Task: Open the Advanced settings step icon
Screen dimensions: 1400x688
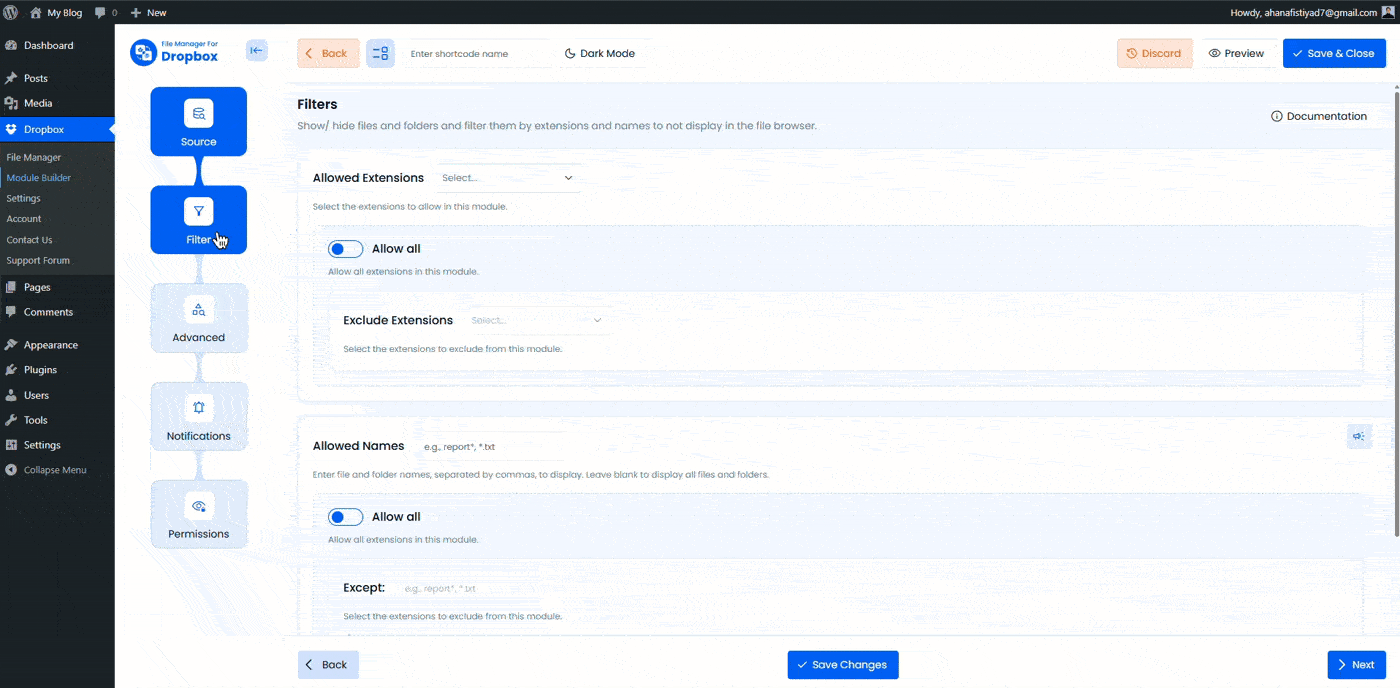Action: 198,317
